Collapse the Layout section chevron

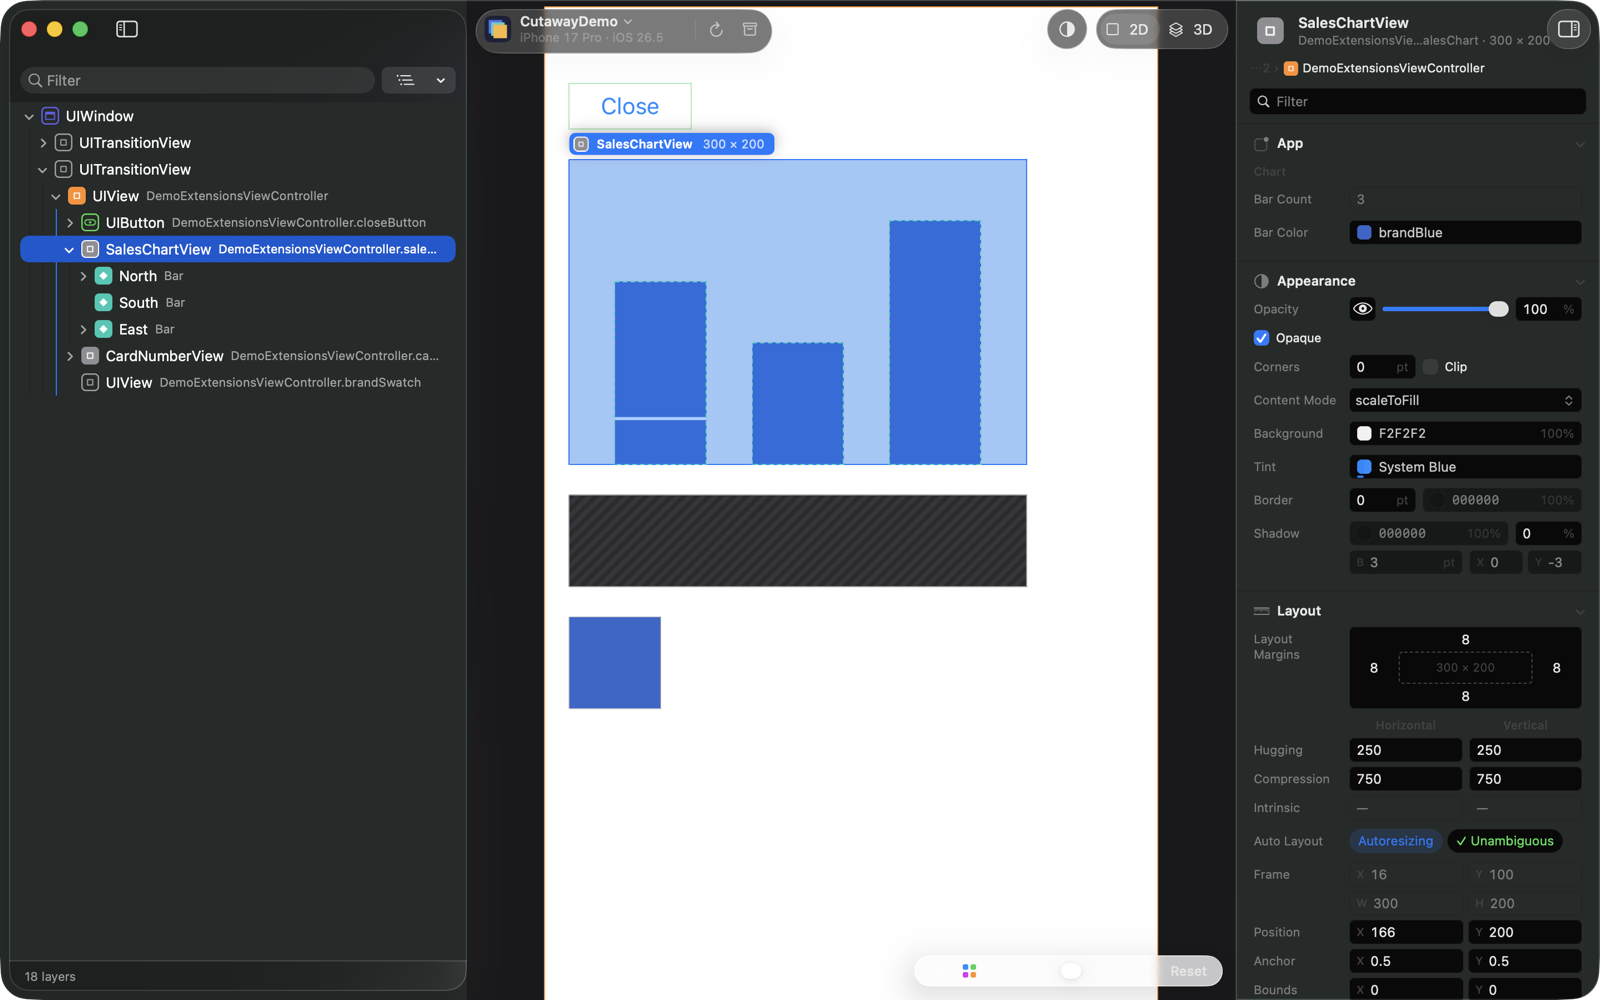pyautogui.click(x=1580, y=611)
